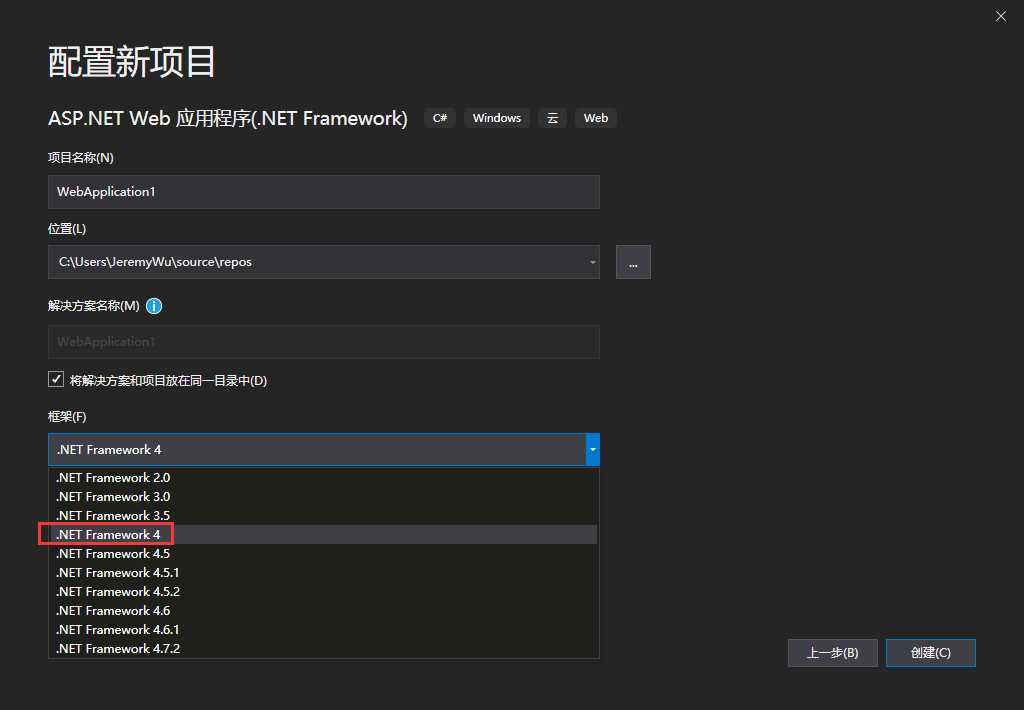Click the Web project type tag
Viewport: 1024px width, 710px height.
click(x=596, y=118)
